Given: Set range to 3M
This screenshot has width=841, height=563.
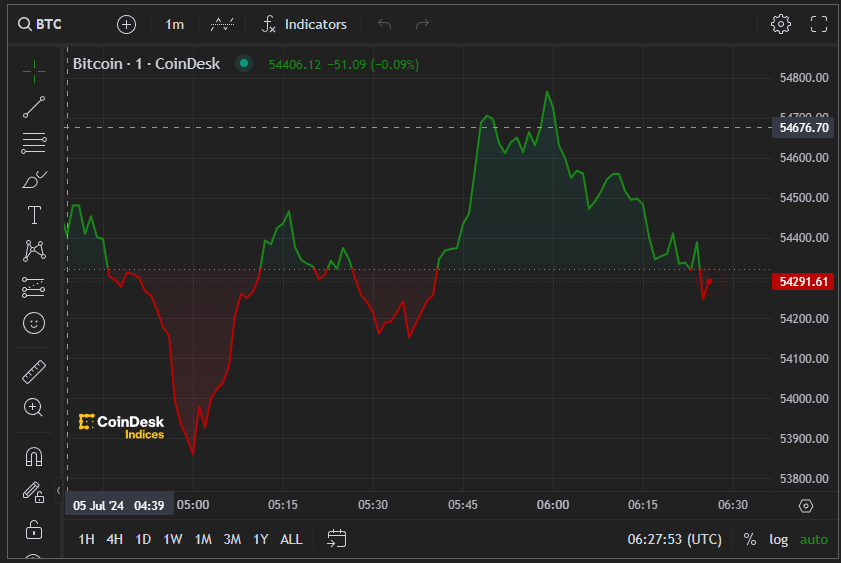Looking at the screenshot, I should tap(232, 539).
